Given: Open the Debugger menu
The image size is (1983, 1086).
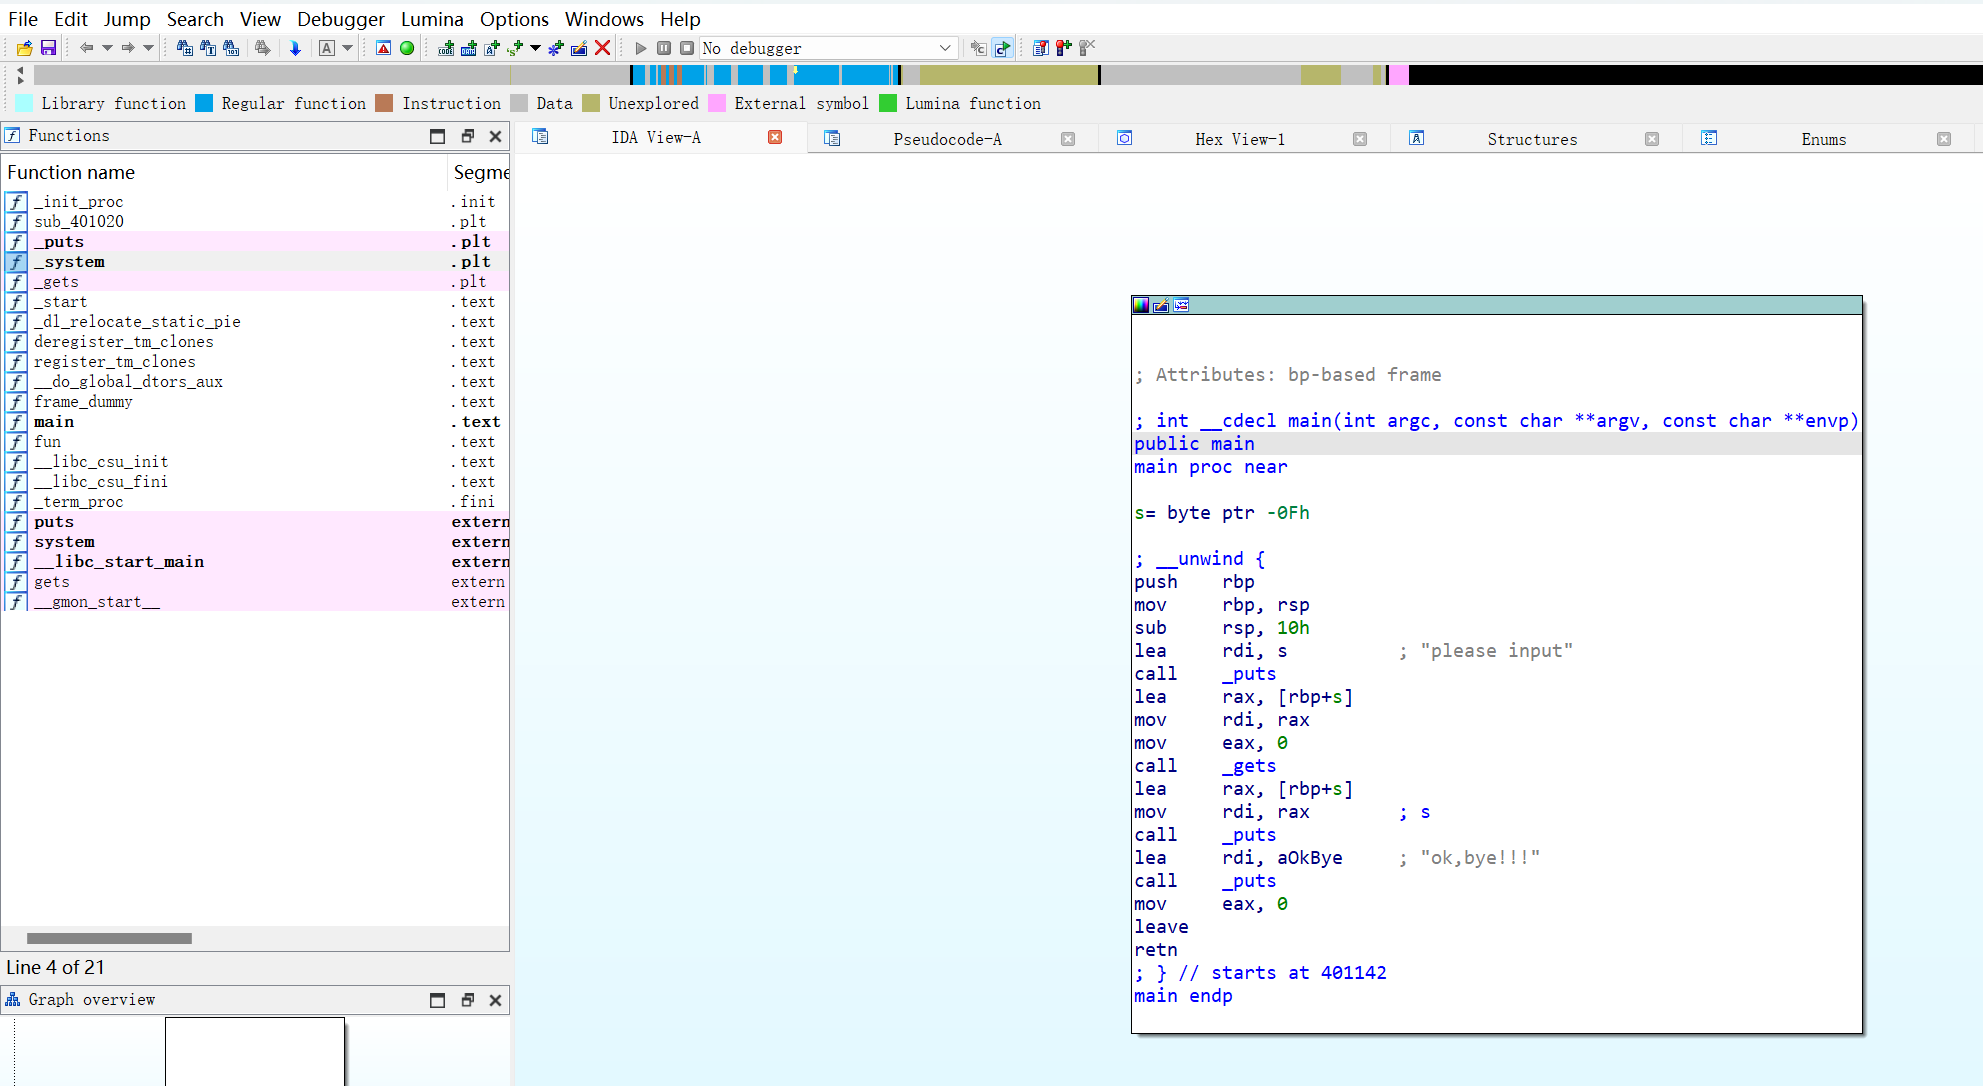Looking at the screenshot, I should pos(341,19).
